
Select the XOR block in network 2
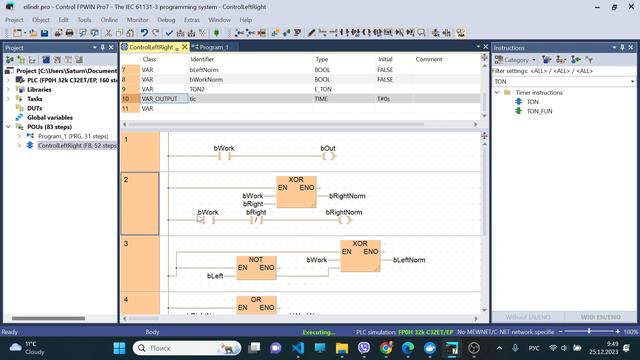pos(296,192)
